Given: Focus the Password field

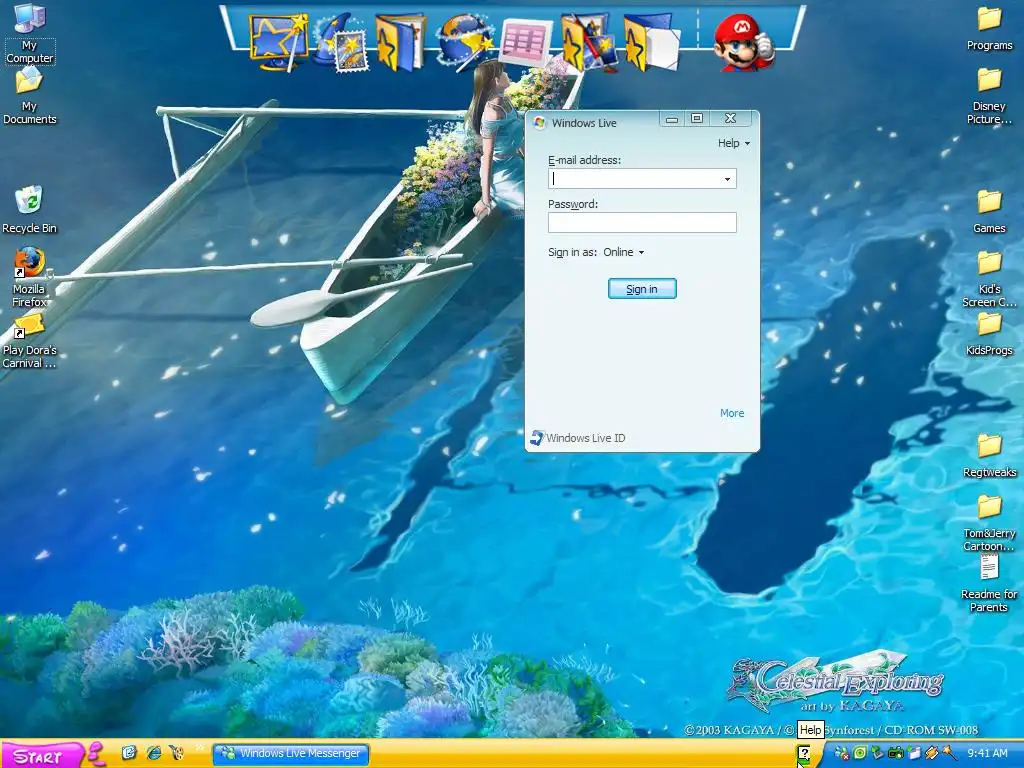Looking at the screenshot, I should pyautogui.click(x=642, y=223).
